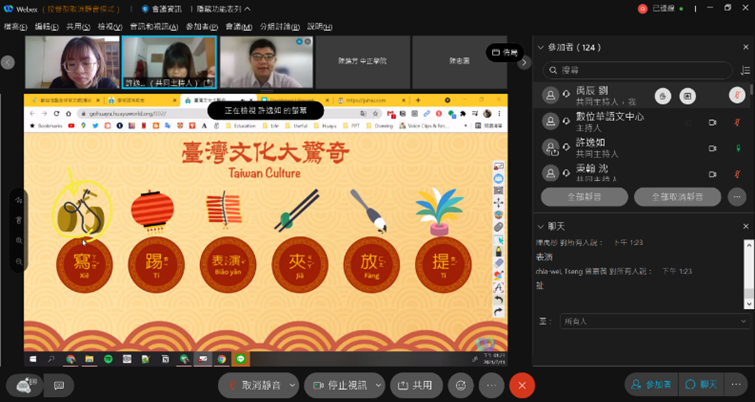Toggle the red microphone on 數位華語文中心 row
The height and width of the screenshot is (402, 755).
(737, 122)
